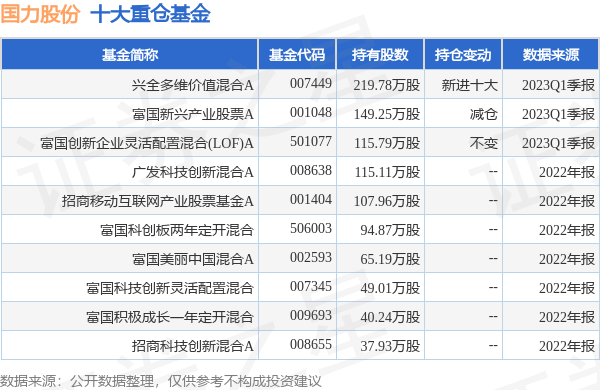Select fund name 兴全多维价值混合A
The image size is (600, 390).
(x=192, y=85)
